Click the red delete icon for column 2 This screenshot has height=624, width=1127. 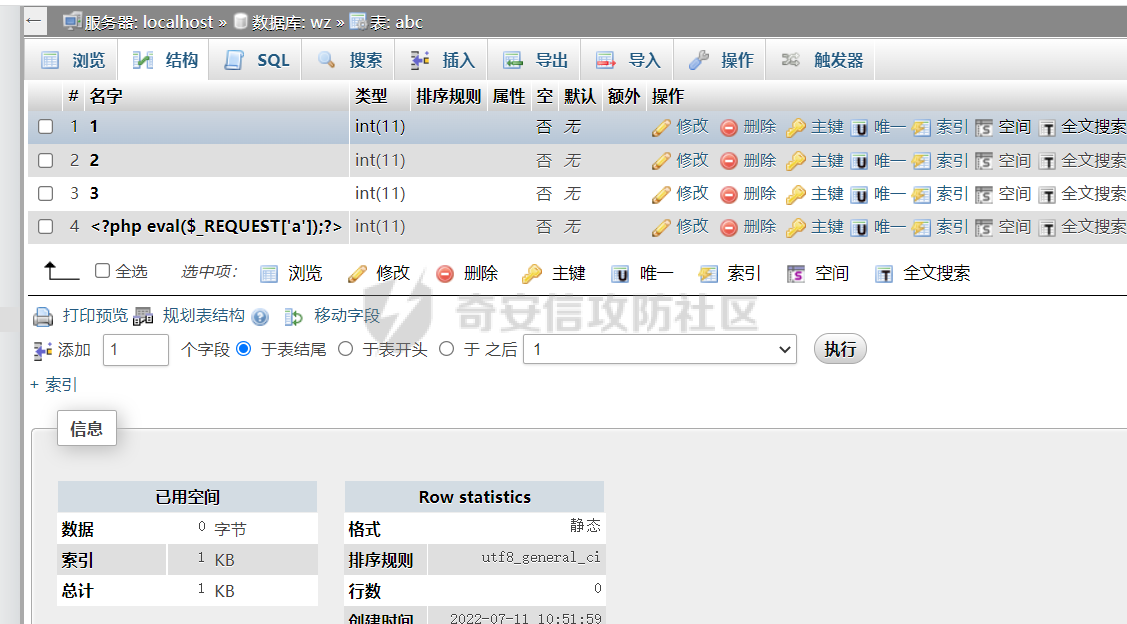coord(729,160)
